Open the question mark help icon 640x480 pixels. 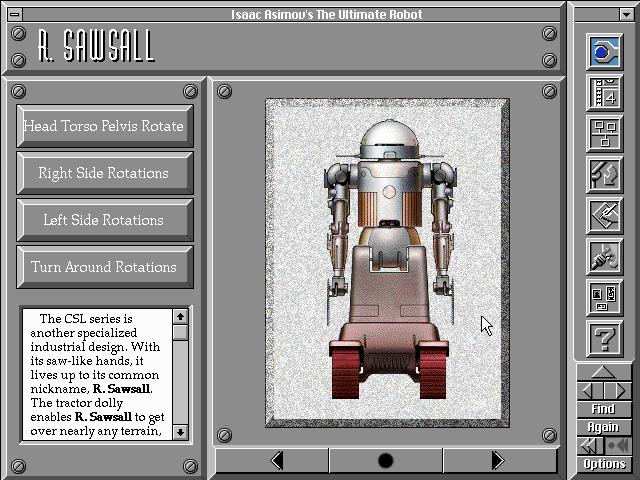(604, 338)
